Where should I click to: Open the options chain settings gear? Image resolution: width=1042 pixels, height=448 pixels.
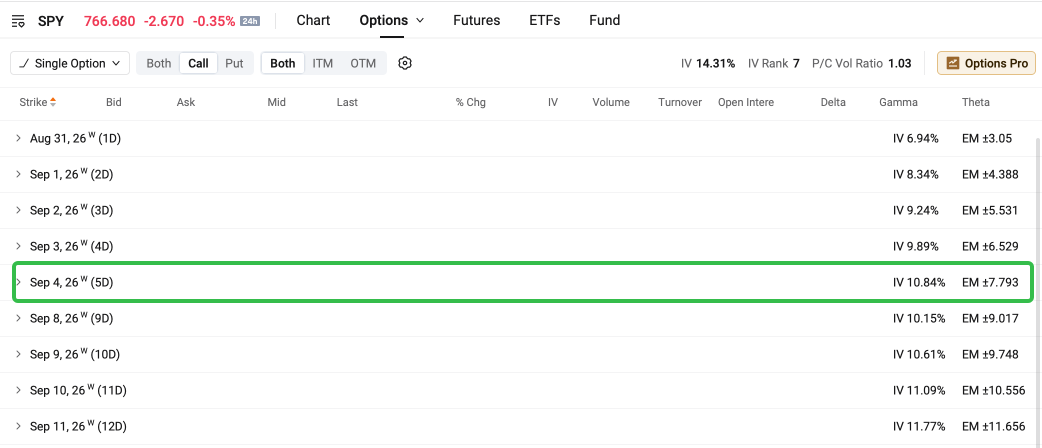(405, 63)
